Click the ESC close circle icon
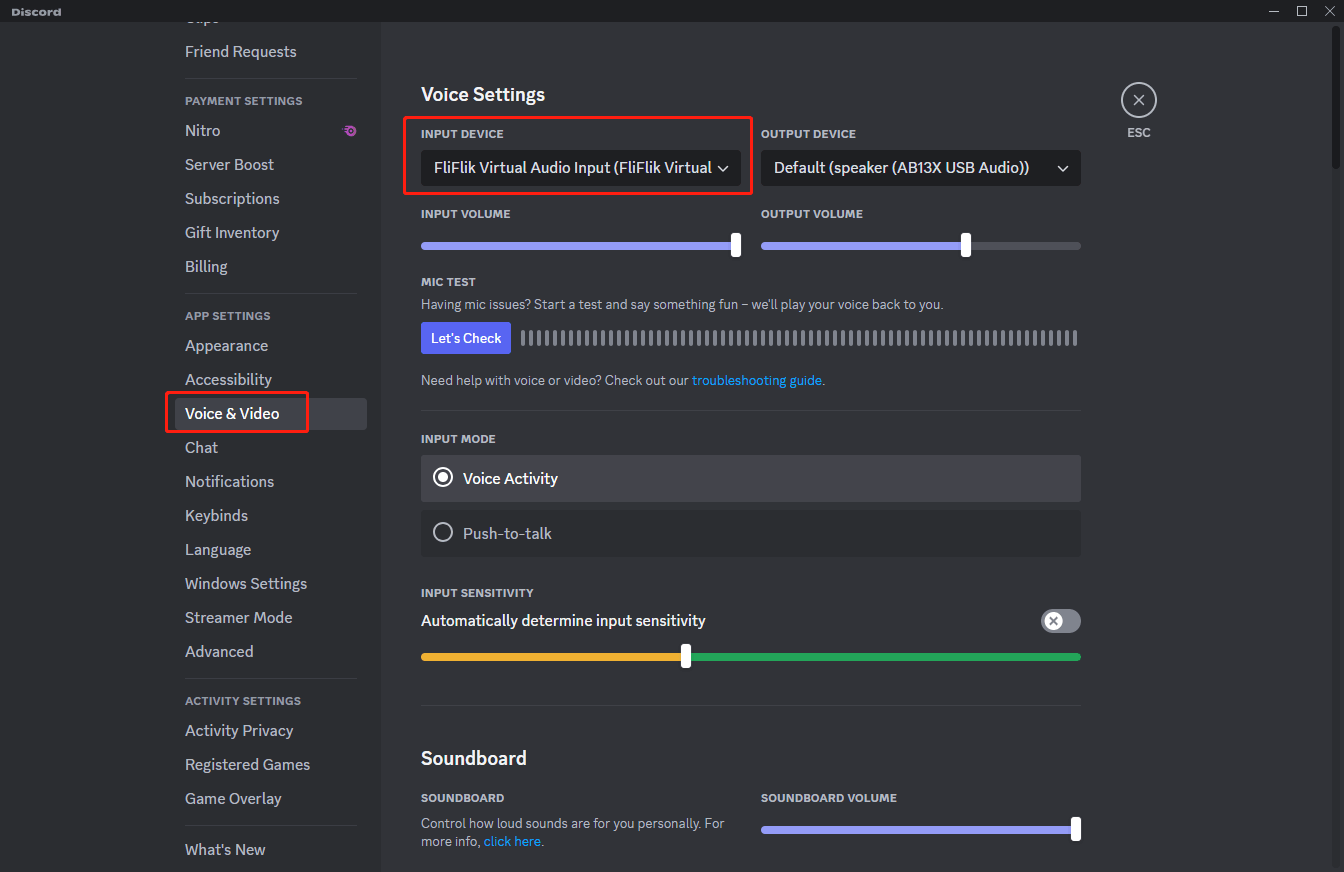This screenshot has height=872, width=1344. click(1138, 100)
